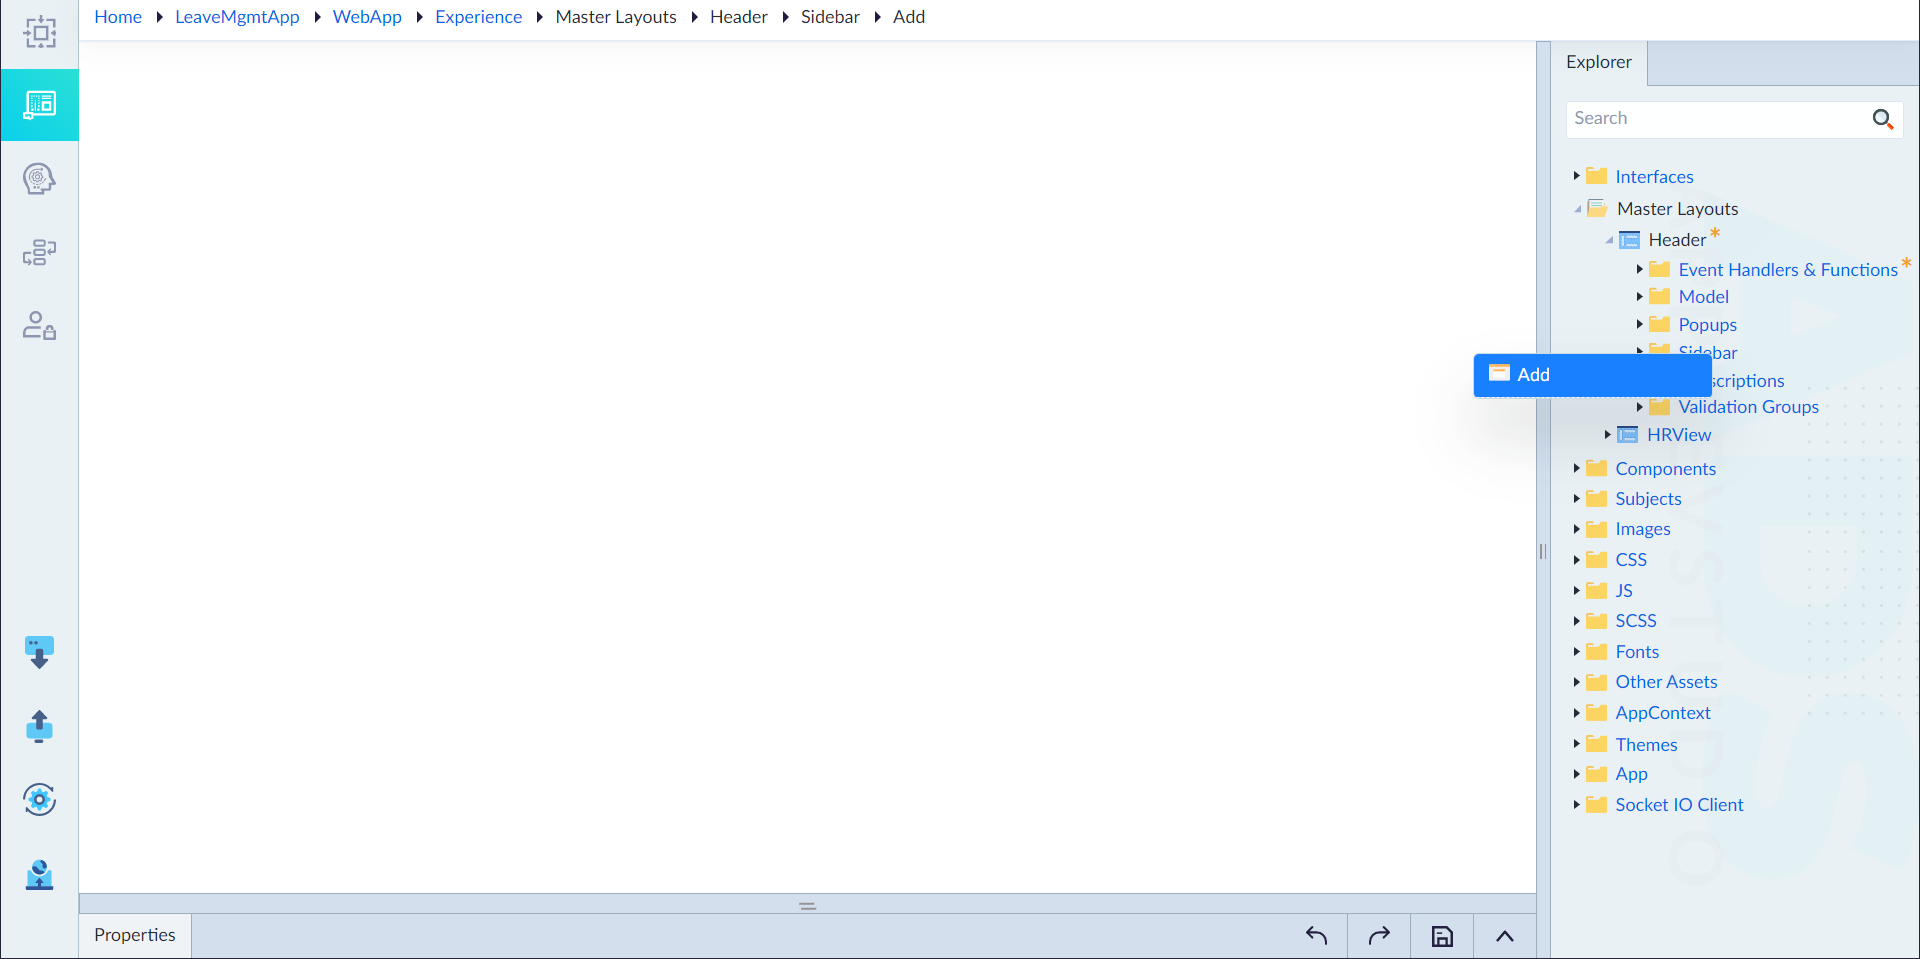This screenshot has width=1920, height=959.
Task: Click the vertical panel splitter handle
Action: tap(1543, 551)
